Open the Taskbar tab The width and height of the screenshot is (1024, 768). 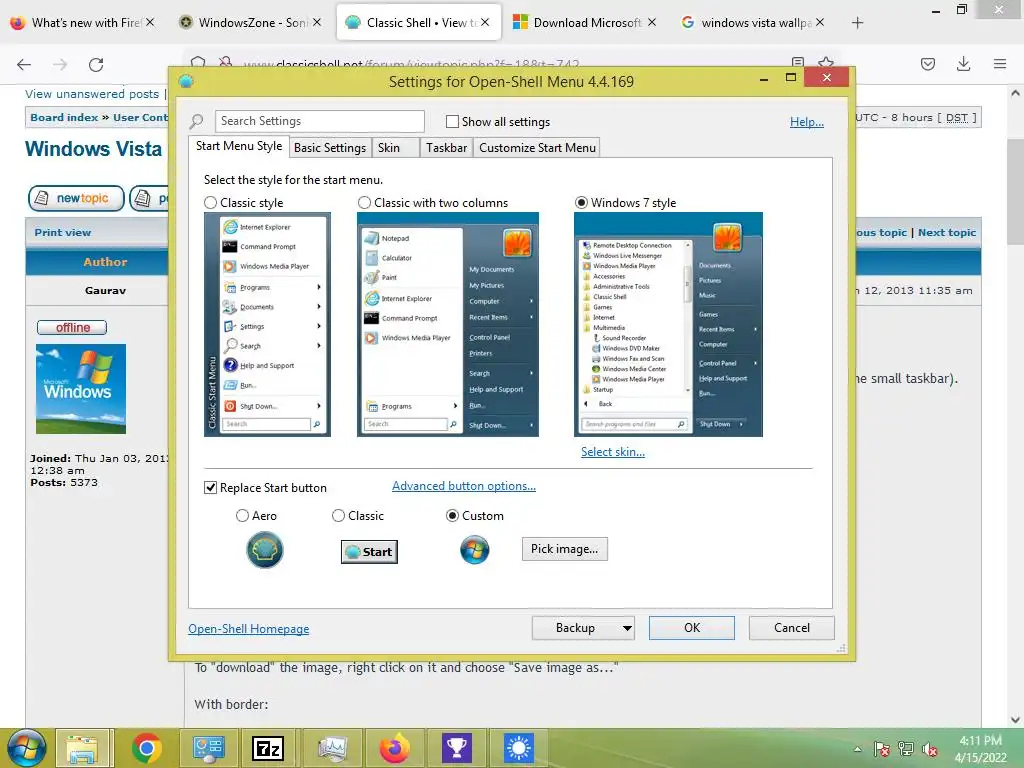tap(446, 148)
